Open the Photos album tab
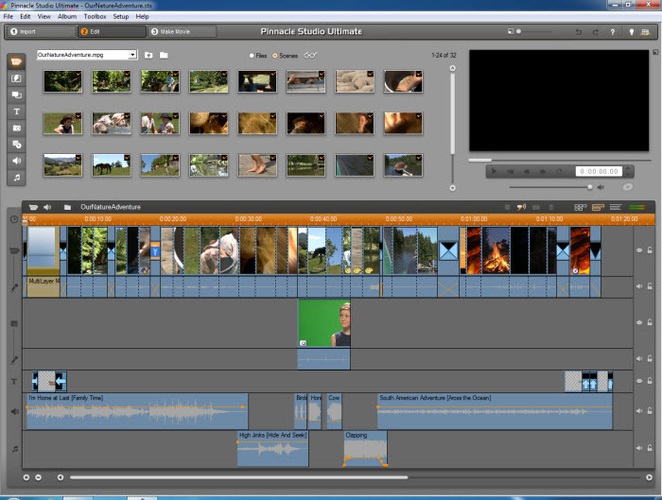Screen dimensions: 662x500 coord(16,128)
